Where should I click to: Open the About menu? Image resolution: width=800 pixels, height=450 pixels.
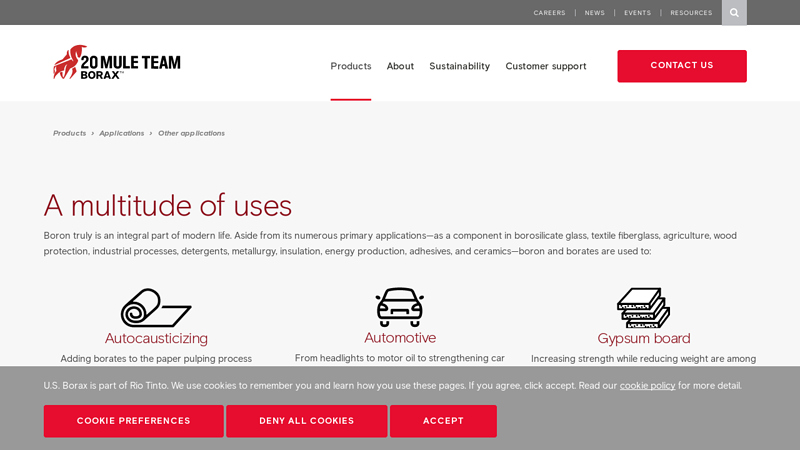tap(400, 66)
